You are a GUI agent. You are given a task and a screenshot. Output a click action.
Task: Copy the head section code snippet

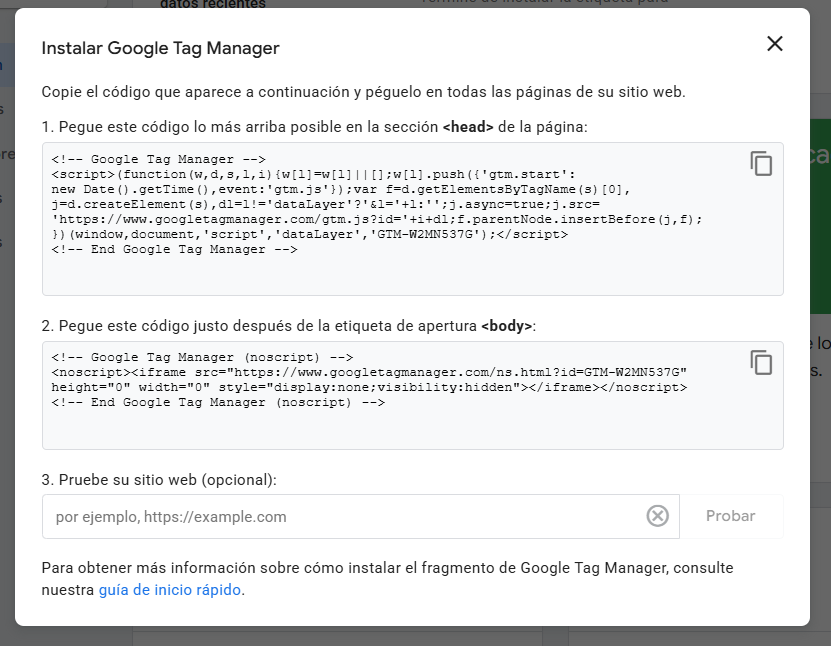762,164
